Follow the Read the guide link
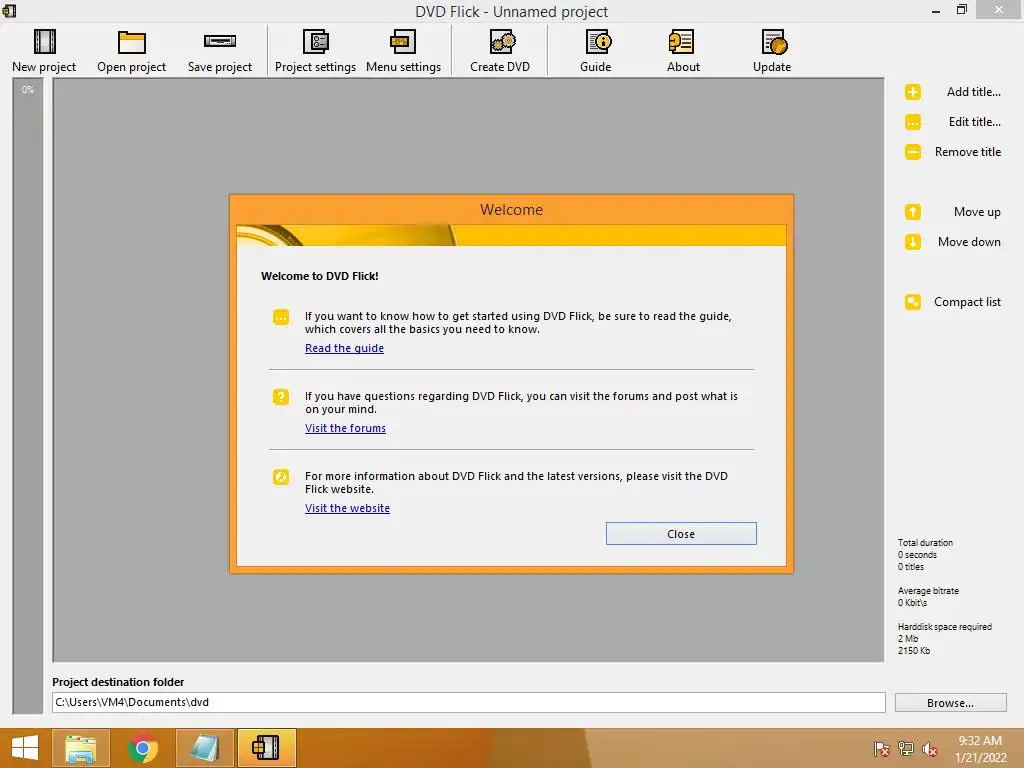Viewport: 1024px width, 768px height. point(344,349)
